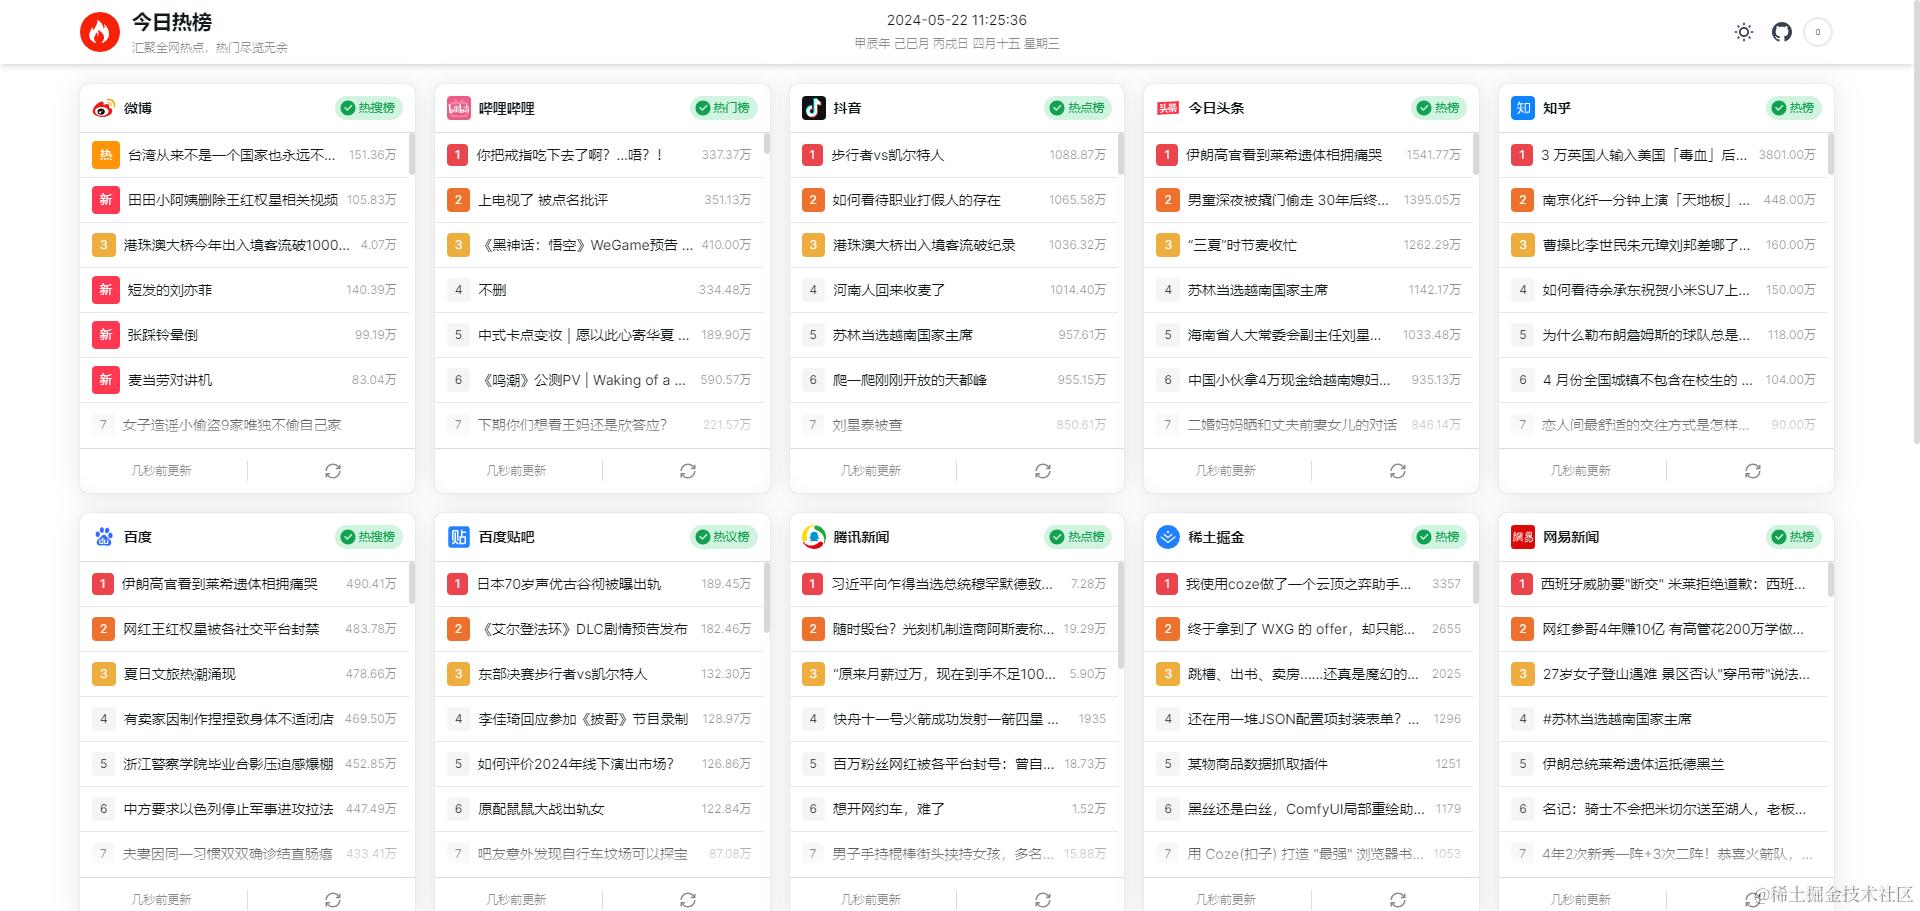Refresh the 哔哩哔哩 hot list
Image resolution: width=1920 pixels, height=911 pixels.
coord(687,471)
